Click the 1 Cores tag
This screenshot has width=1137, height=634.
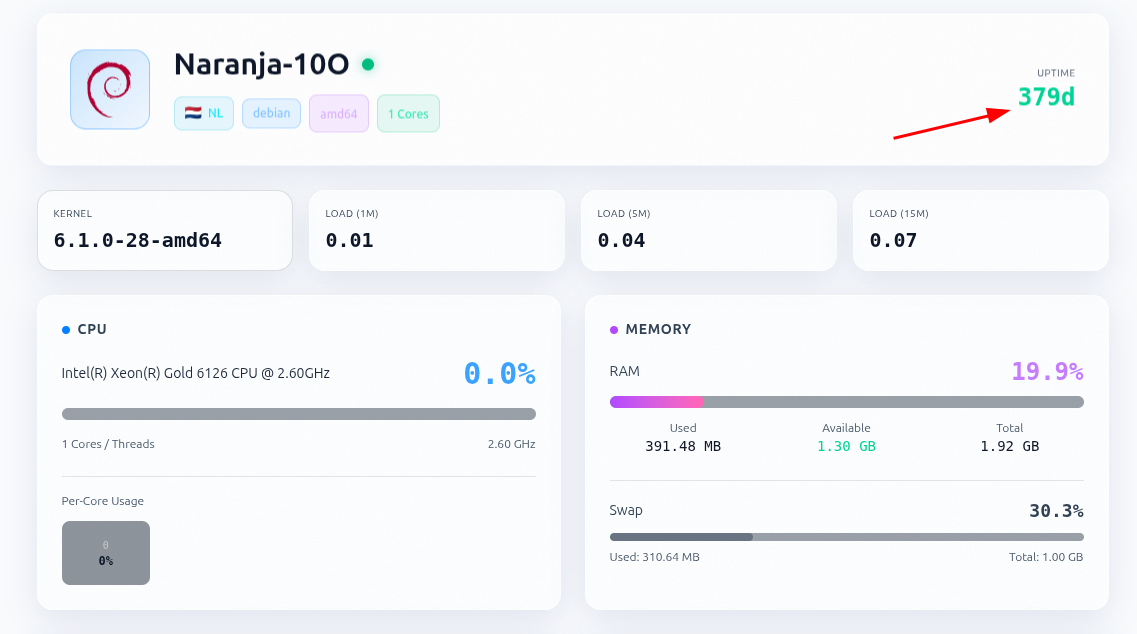[x=408, y=114]
